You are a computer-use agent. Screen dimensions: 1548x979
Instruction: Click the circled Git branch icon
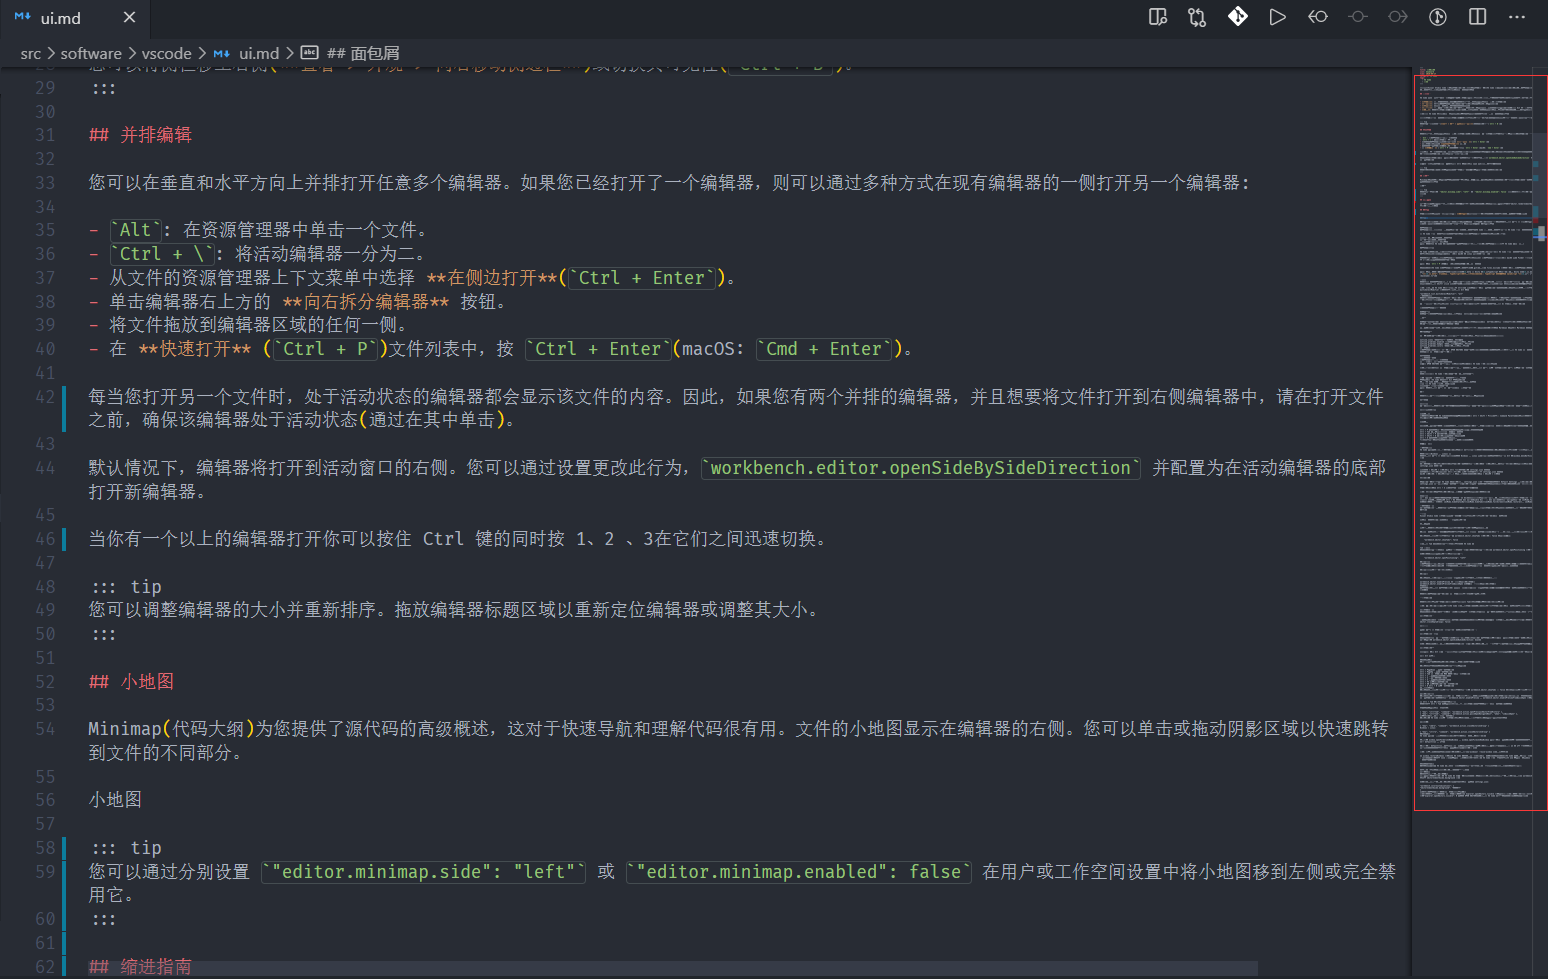click(1438, 17)
